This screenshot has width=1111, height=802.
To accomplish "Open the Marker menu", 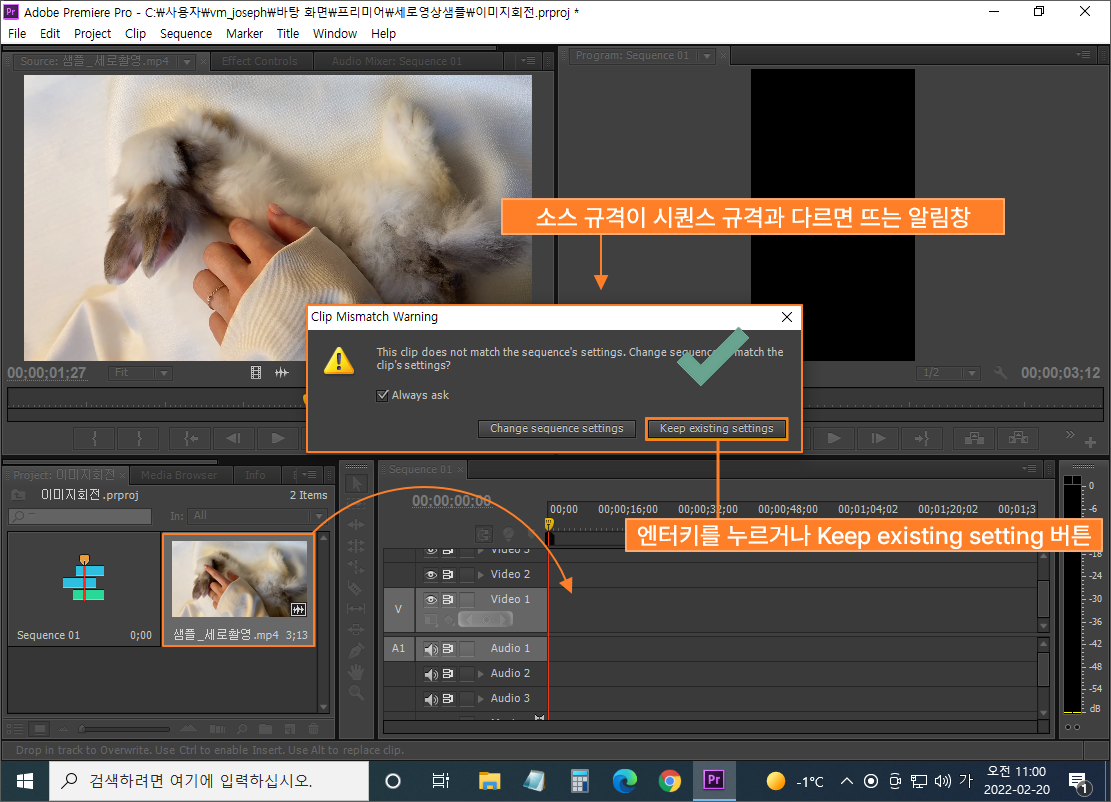I will [244, 33].
